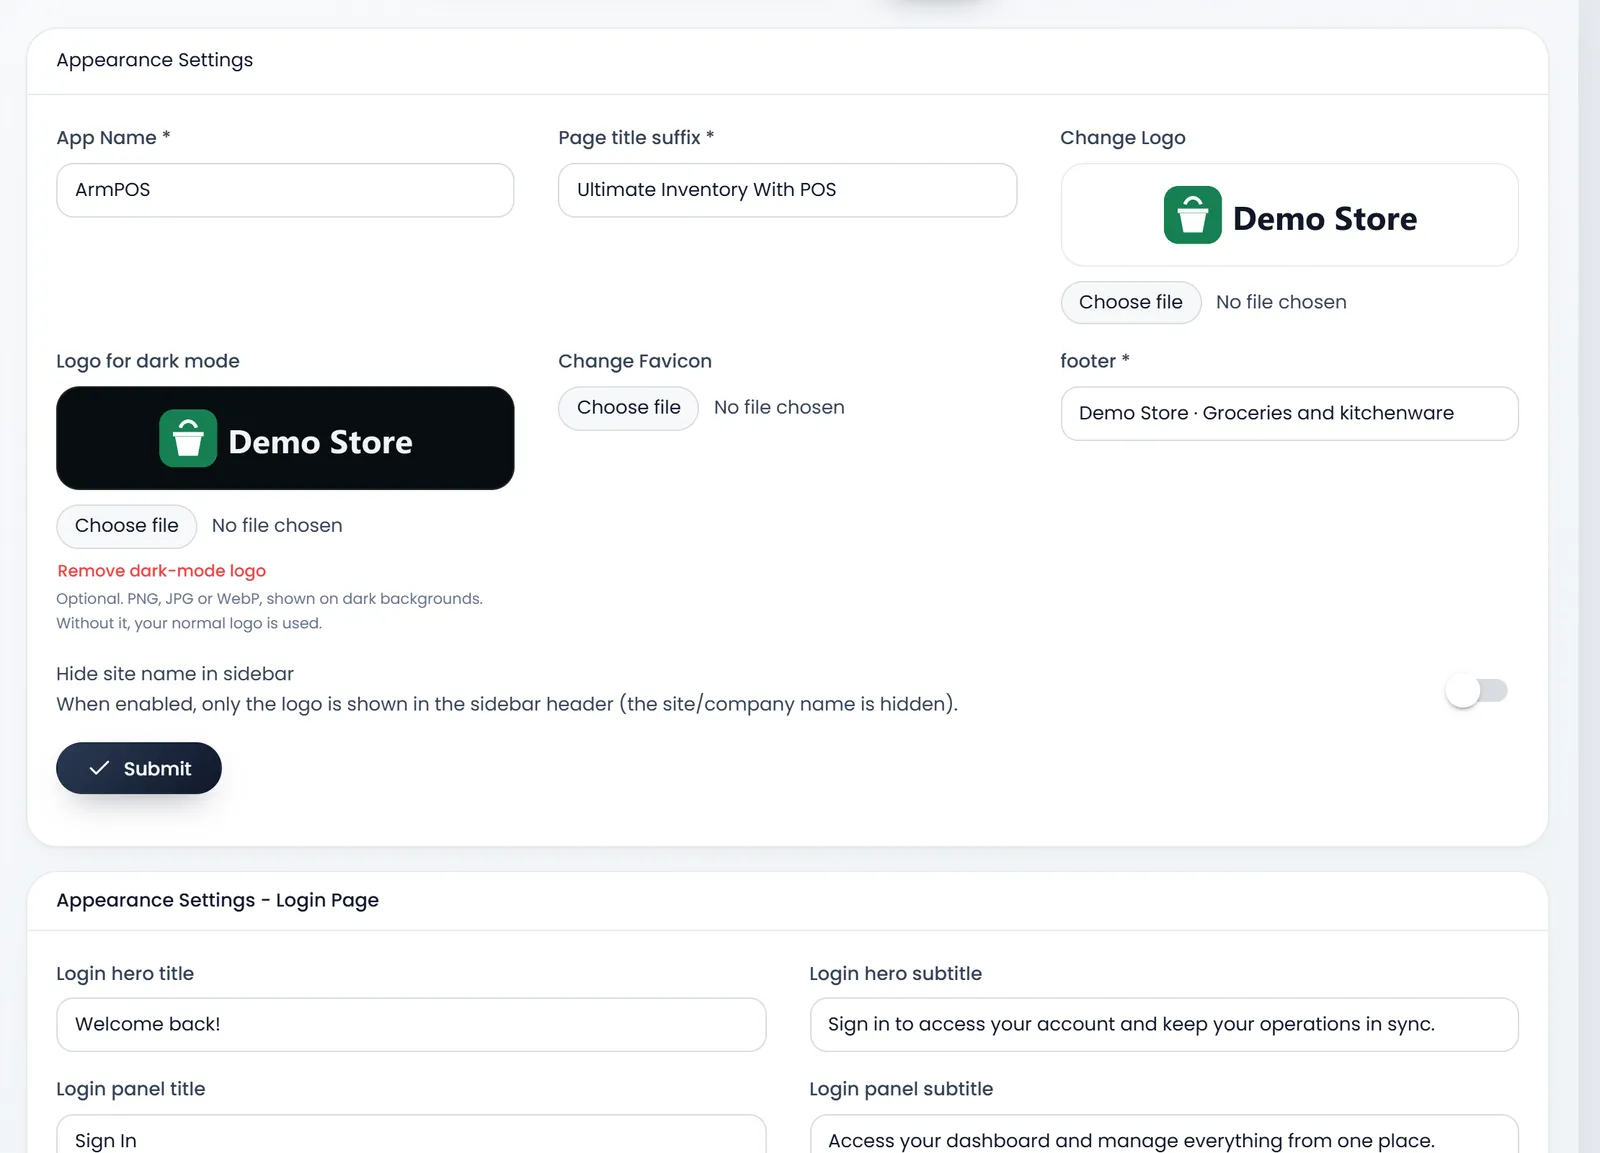Viewport: 1600px width, 1153px height.
Task: Click 'No file chosen' under dark mode logo
Action: coord(277,526)
